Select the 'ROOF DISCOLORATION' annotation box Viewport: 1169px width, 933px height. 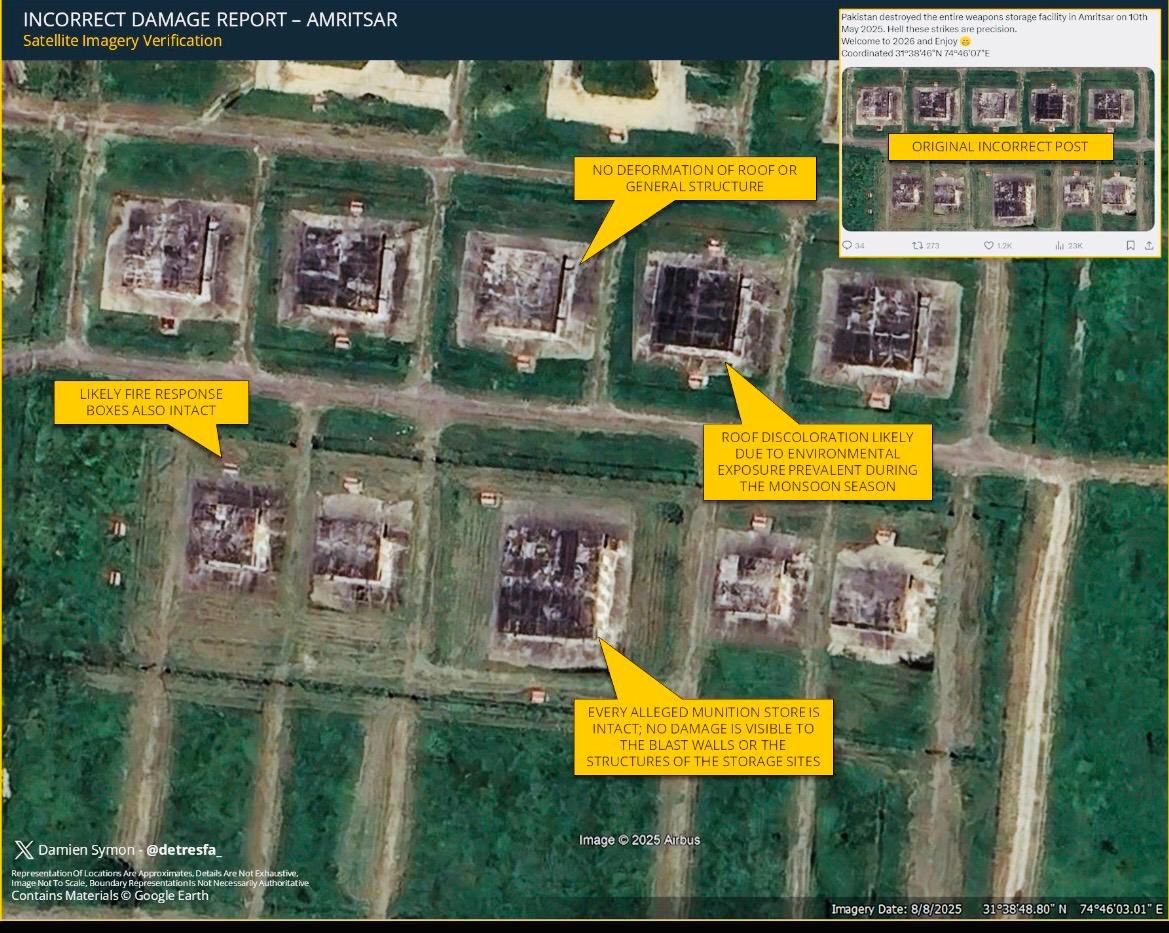pos(817,461)
